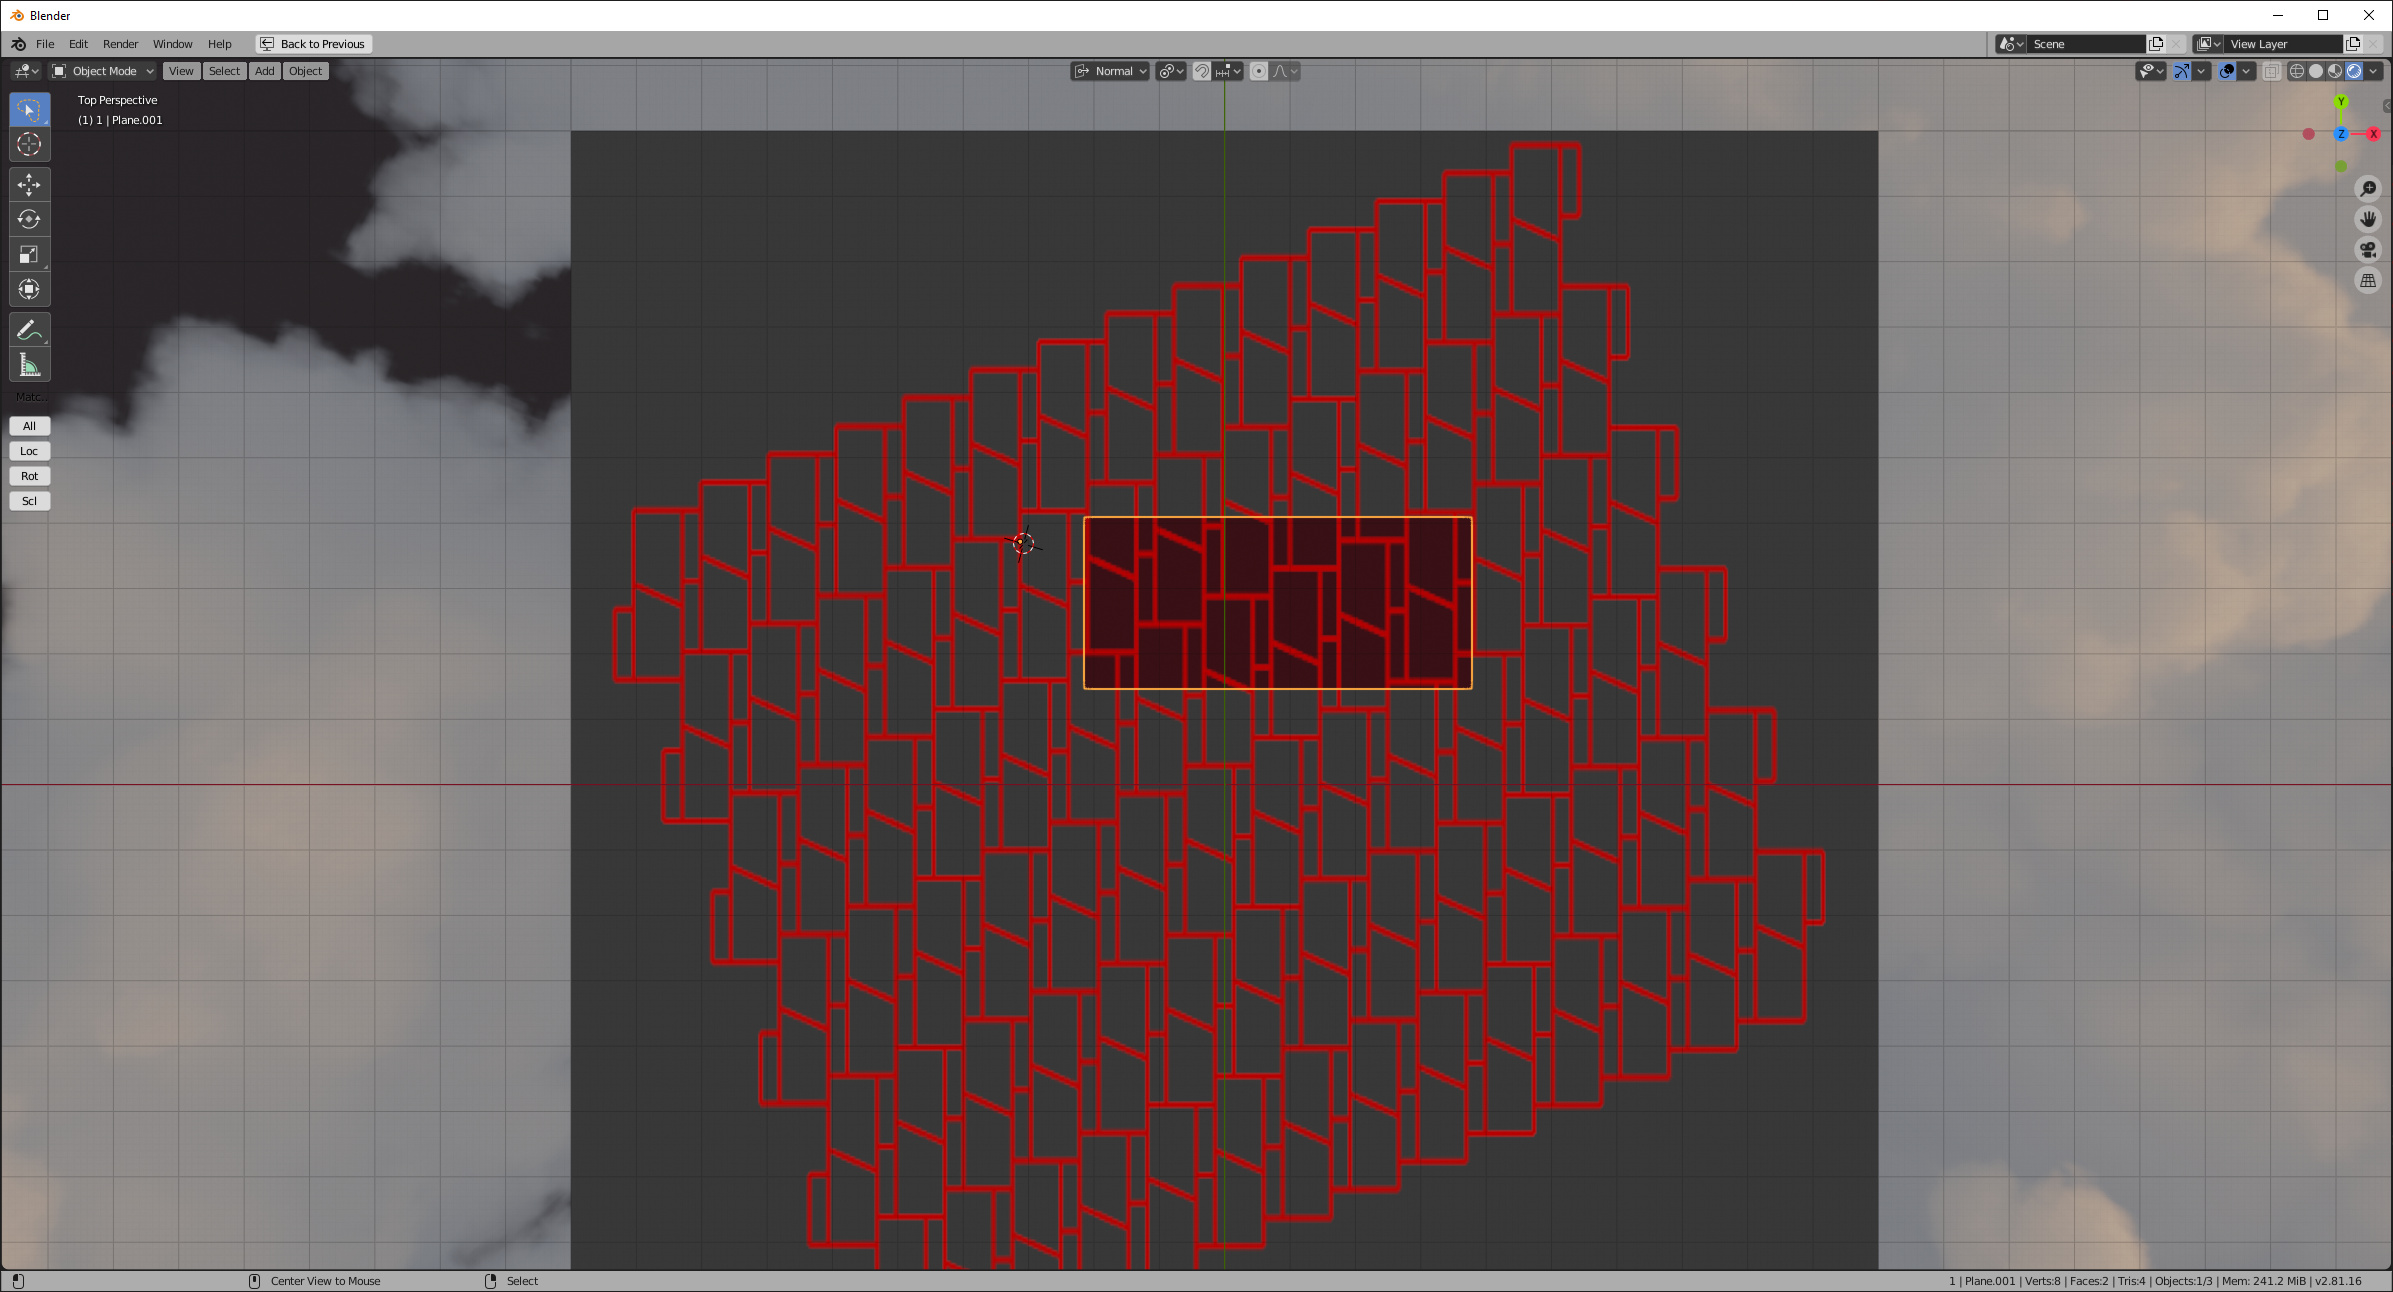Switch viewport to Wireframe shading
The image size is (2393, 1292).
2298,70
